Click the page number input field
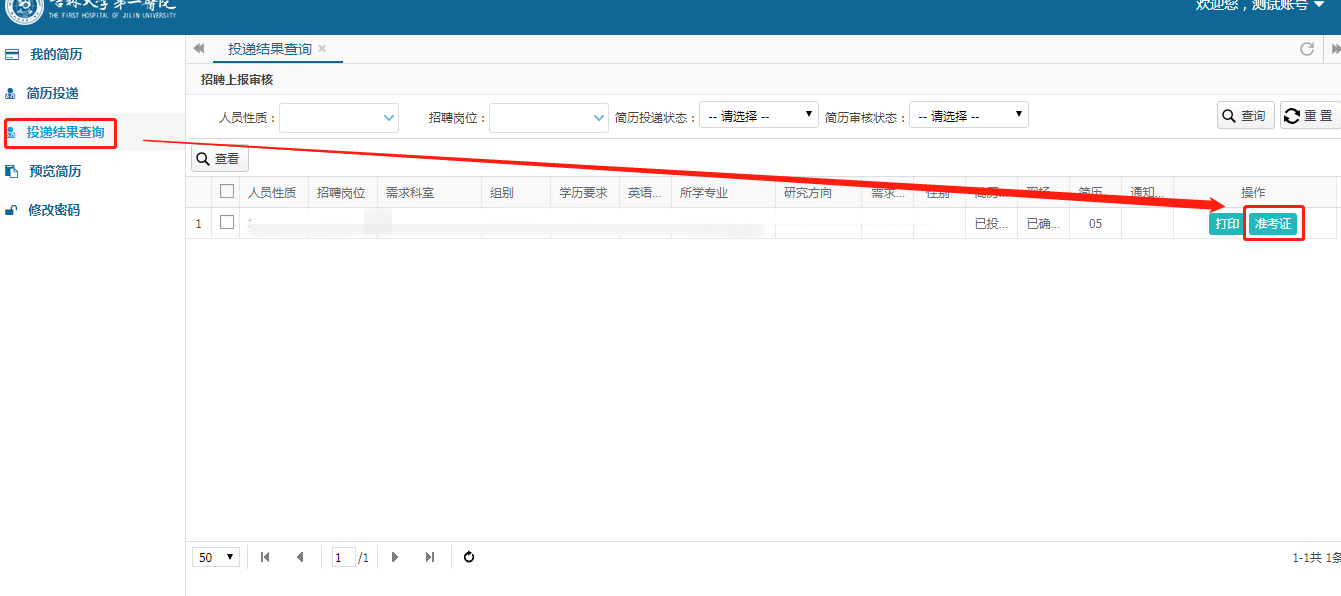 [343, 557]
